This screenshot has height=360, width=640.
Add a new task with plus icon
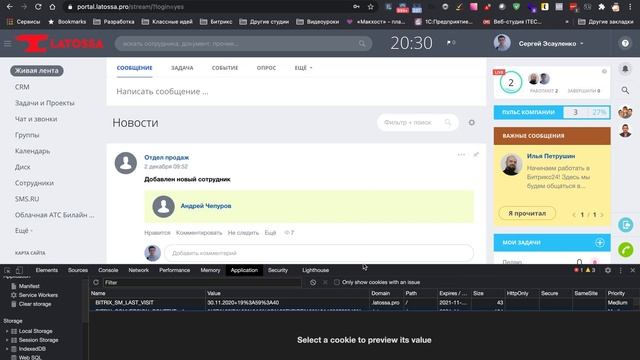[600, 242]
